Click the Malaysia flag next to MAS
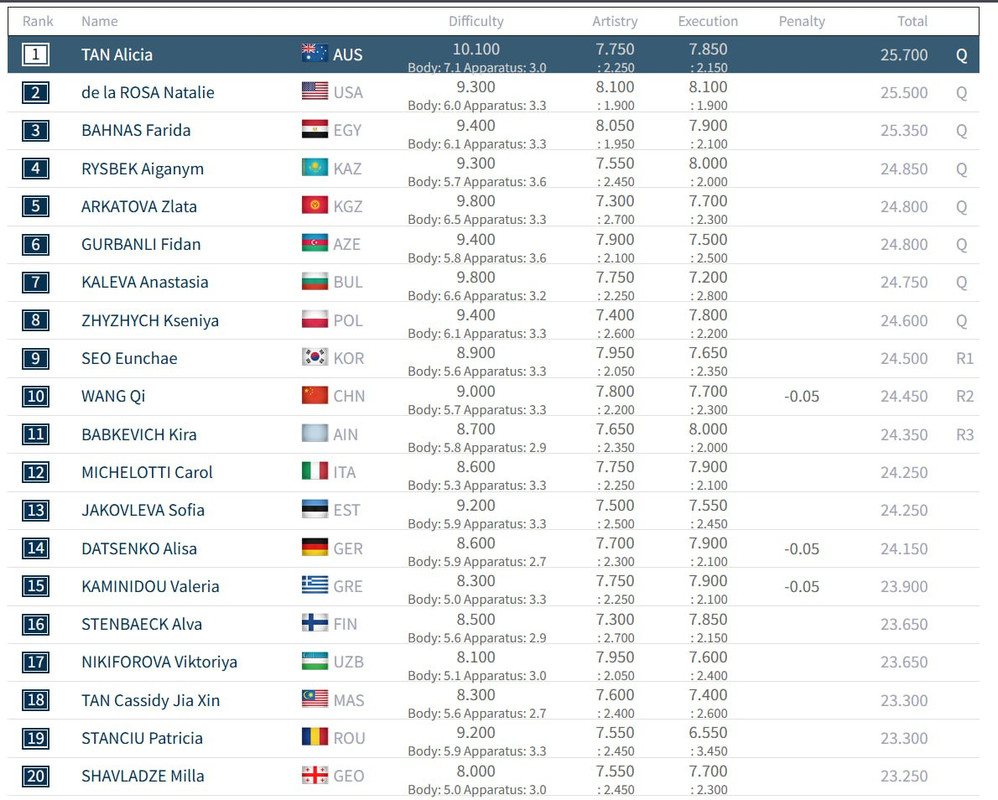The height and width of the screenshot is (800, 998). coord(314,699)
